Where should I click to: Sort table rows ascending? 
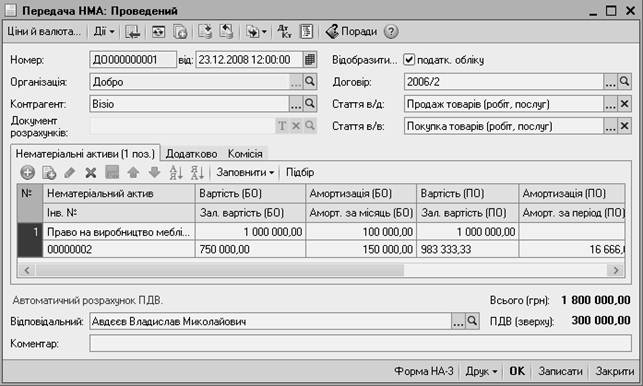click(x=176, y=173)
